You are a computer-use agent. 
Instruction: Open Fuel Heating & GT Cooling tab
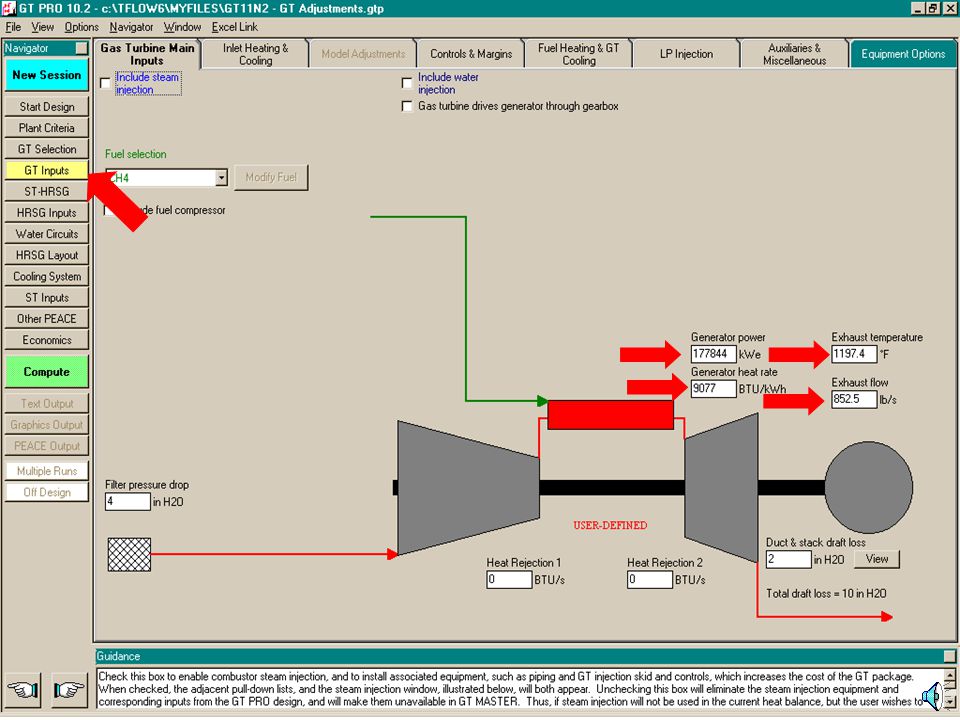[x=579, y=54]
